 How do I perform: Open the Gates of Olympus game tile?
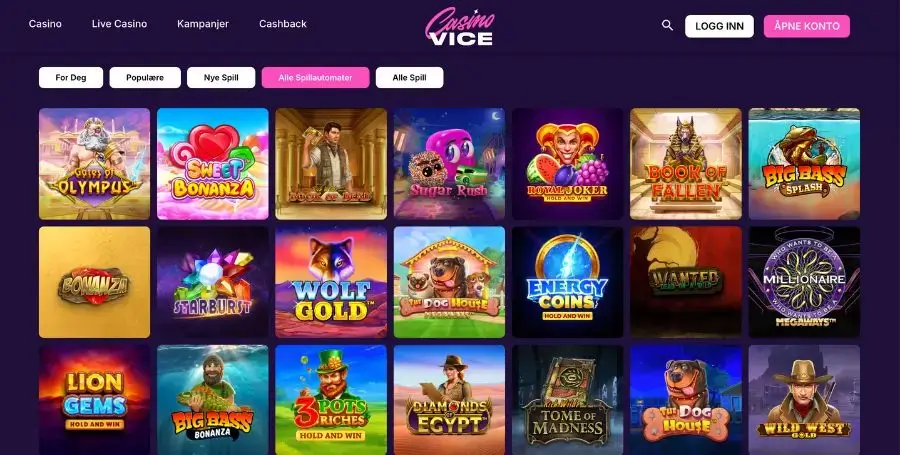click(94, 164)
